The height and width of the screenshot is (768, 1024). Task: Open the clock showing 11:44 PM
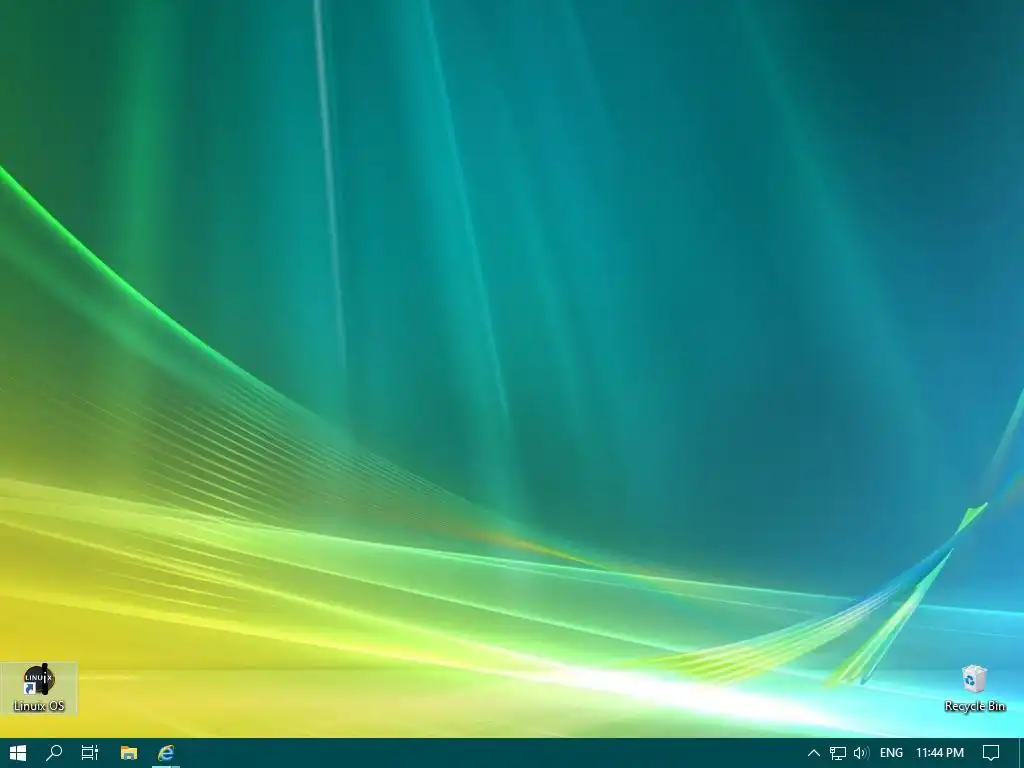(x=940, y=753)
